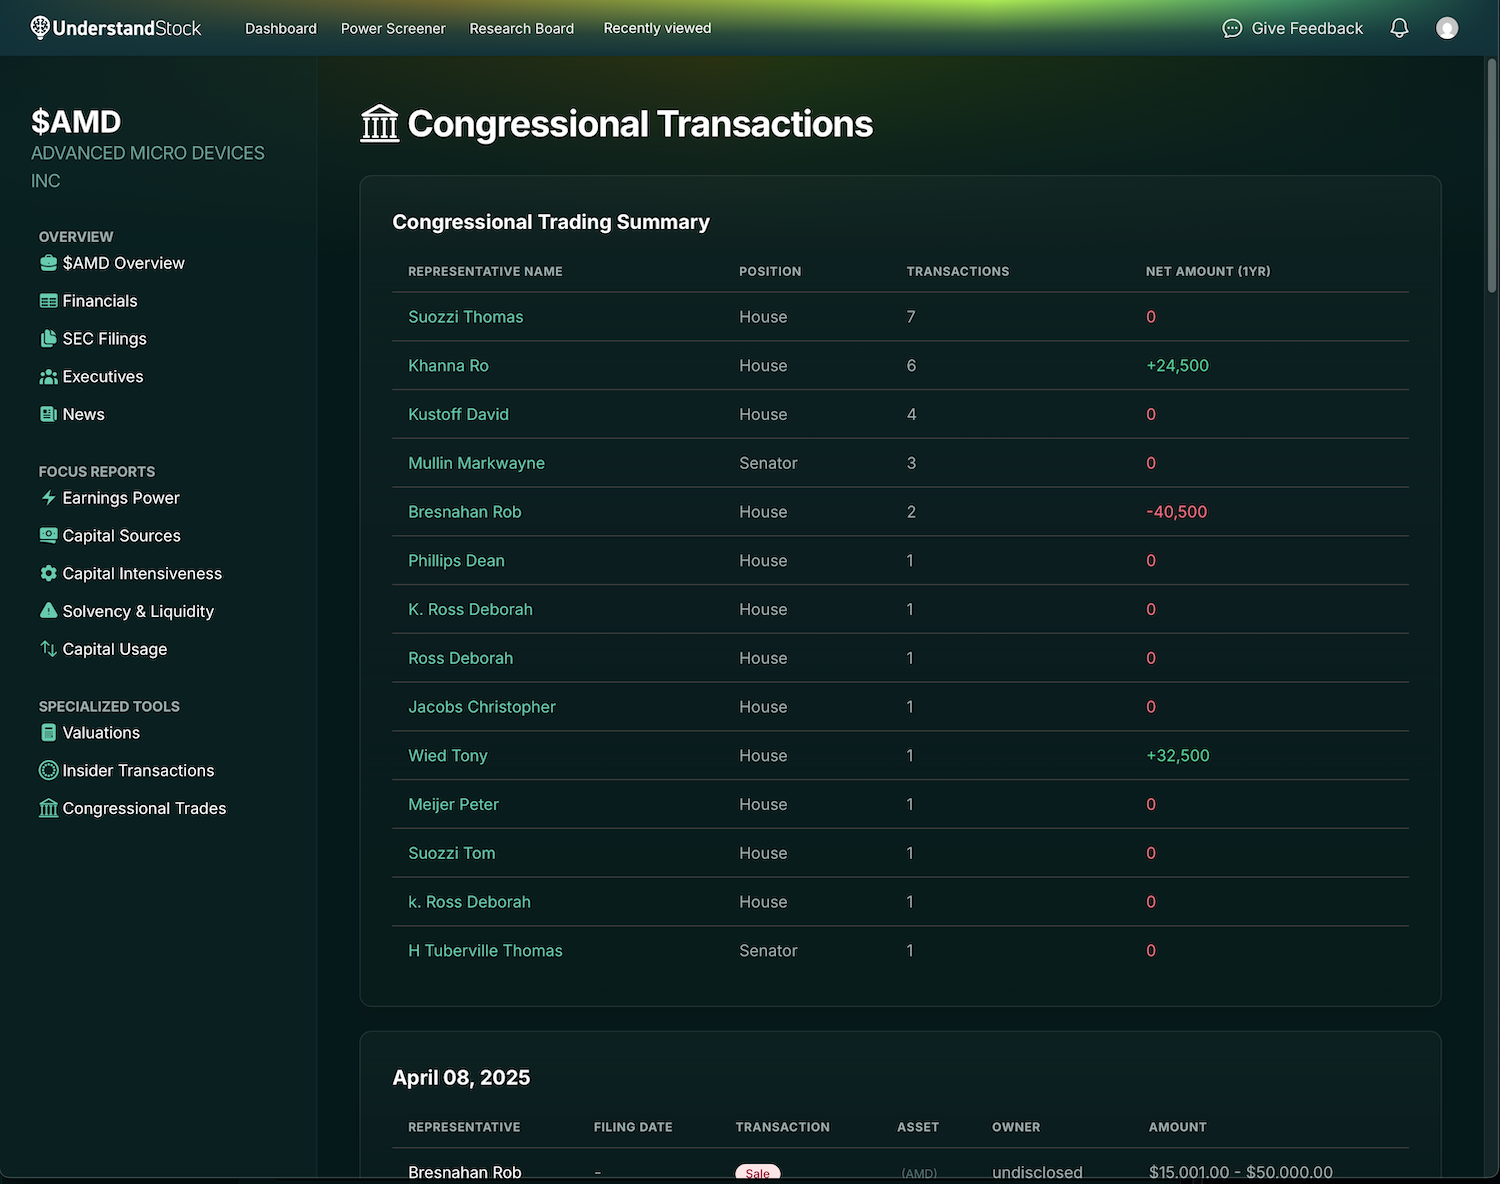The image size is (1500, 1184).
Task: Click the circle icon beside Insider Transactions
Action: coord(48,770)
